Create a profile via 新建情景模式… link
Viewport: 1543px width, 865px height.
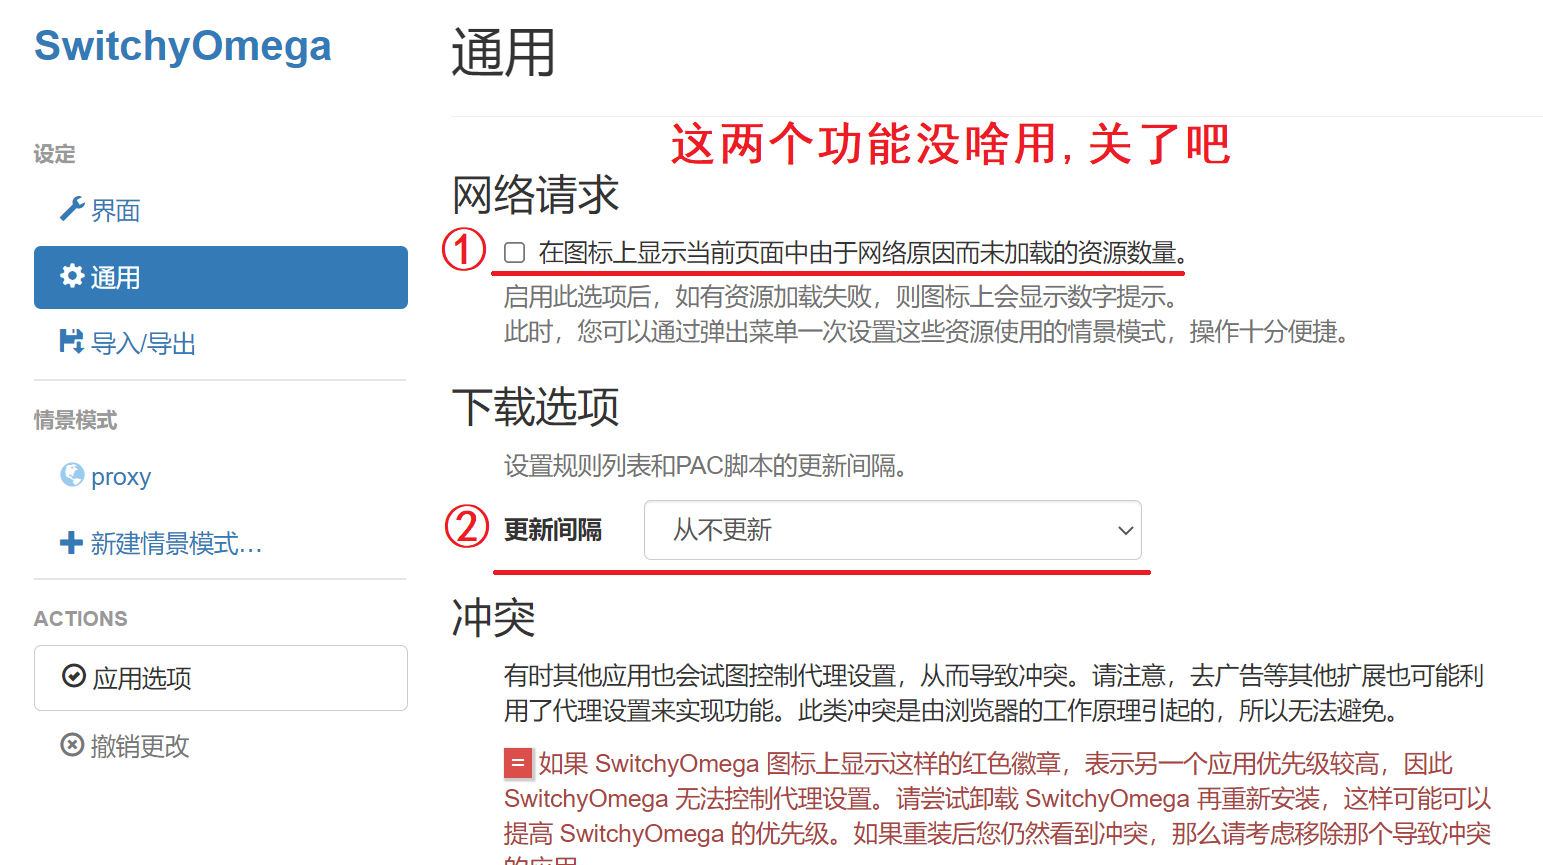coord(176,544)
